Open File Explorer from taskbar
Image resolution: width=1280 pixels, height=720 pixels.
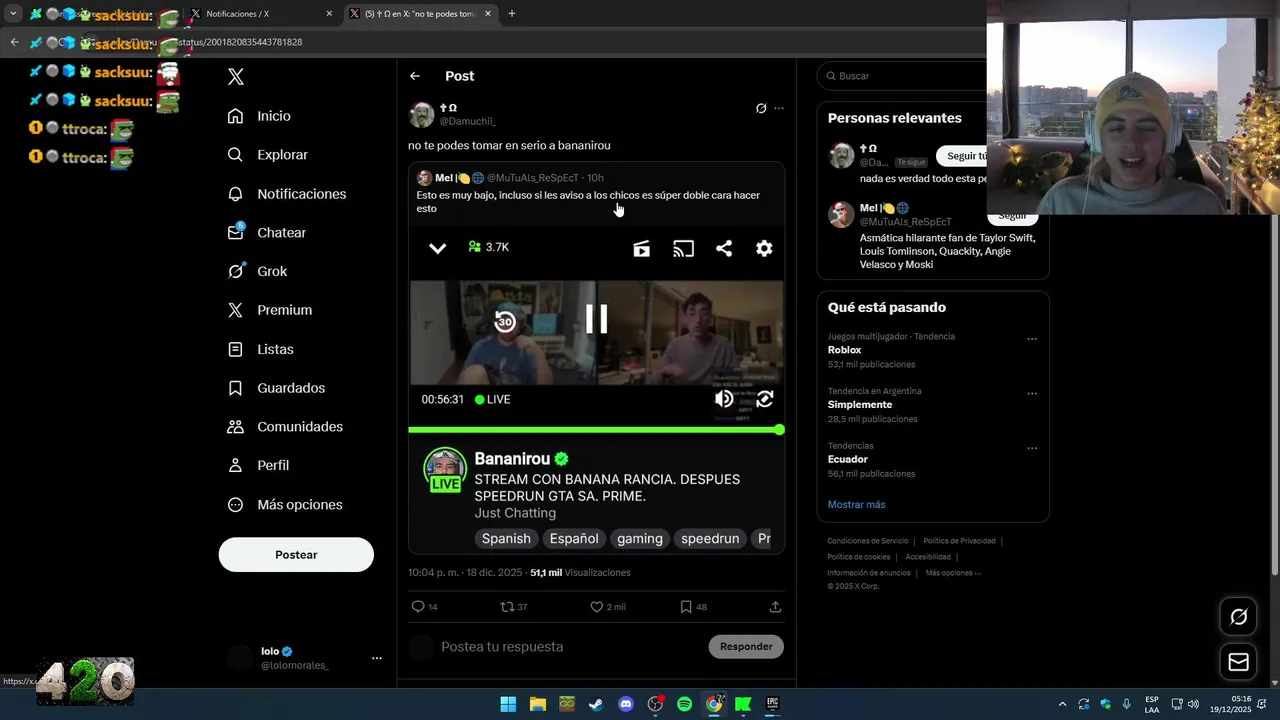(538, 704)
